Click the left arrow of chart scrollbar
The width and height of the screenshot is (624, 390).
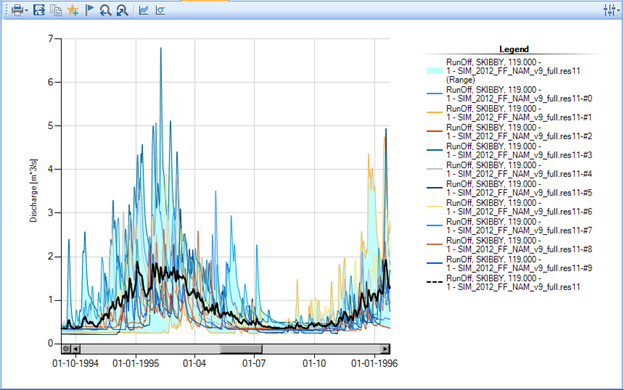76,349
